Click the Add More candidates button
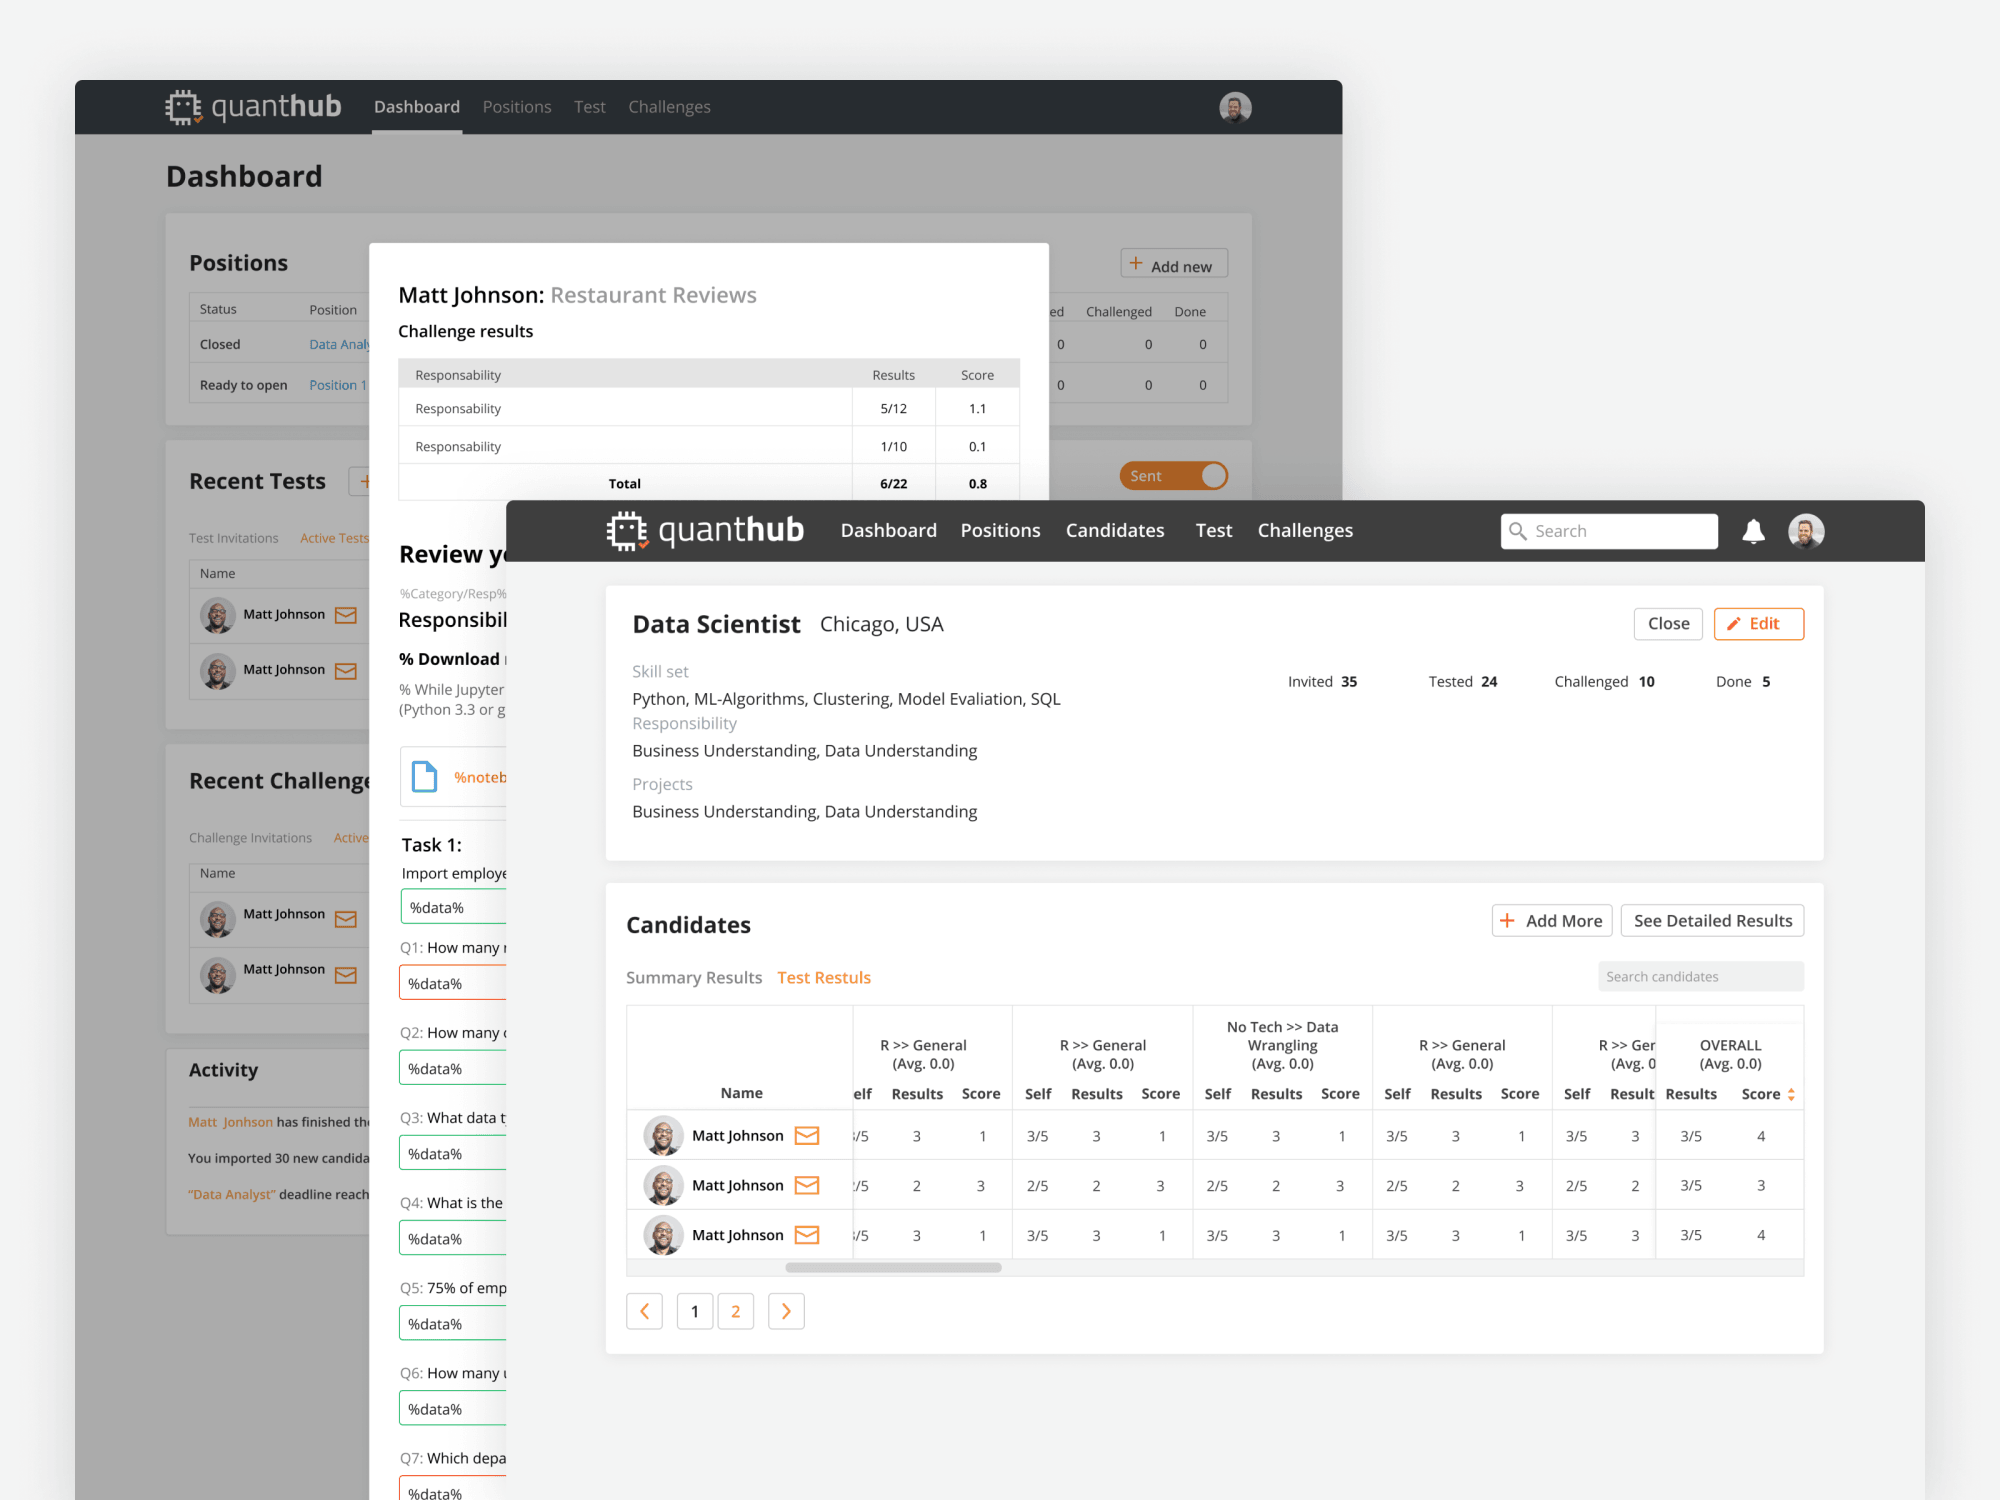The height and width of the screenshot is (1500, 2000). point(1552,920)
